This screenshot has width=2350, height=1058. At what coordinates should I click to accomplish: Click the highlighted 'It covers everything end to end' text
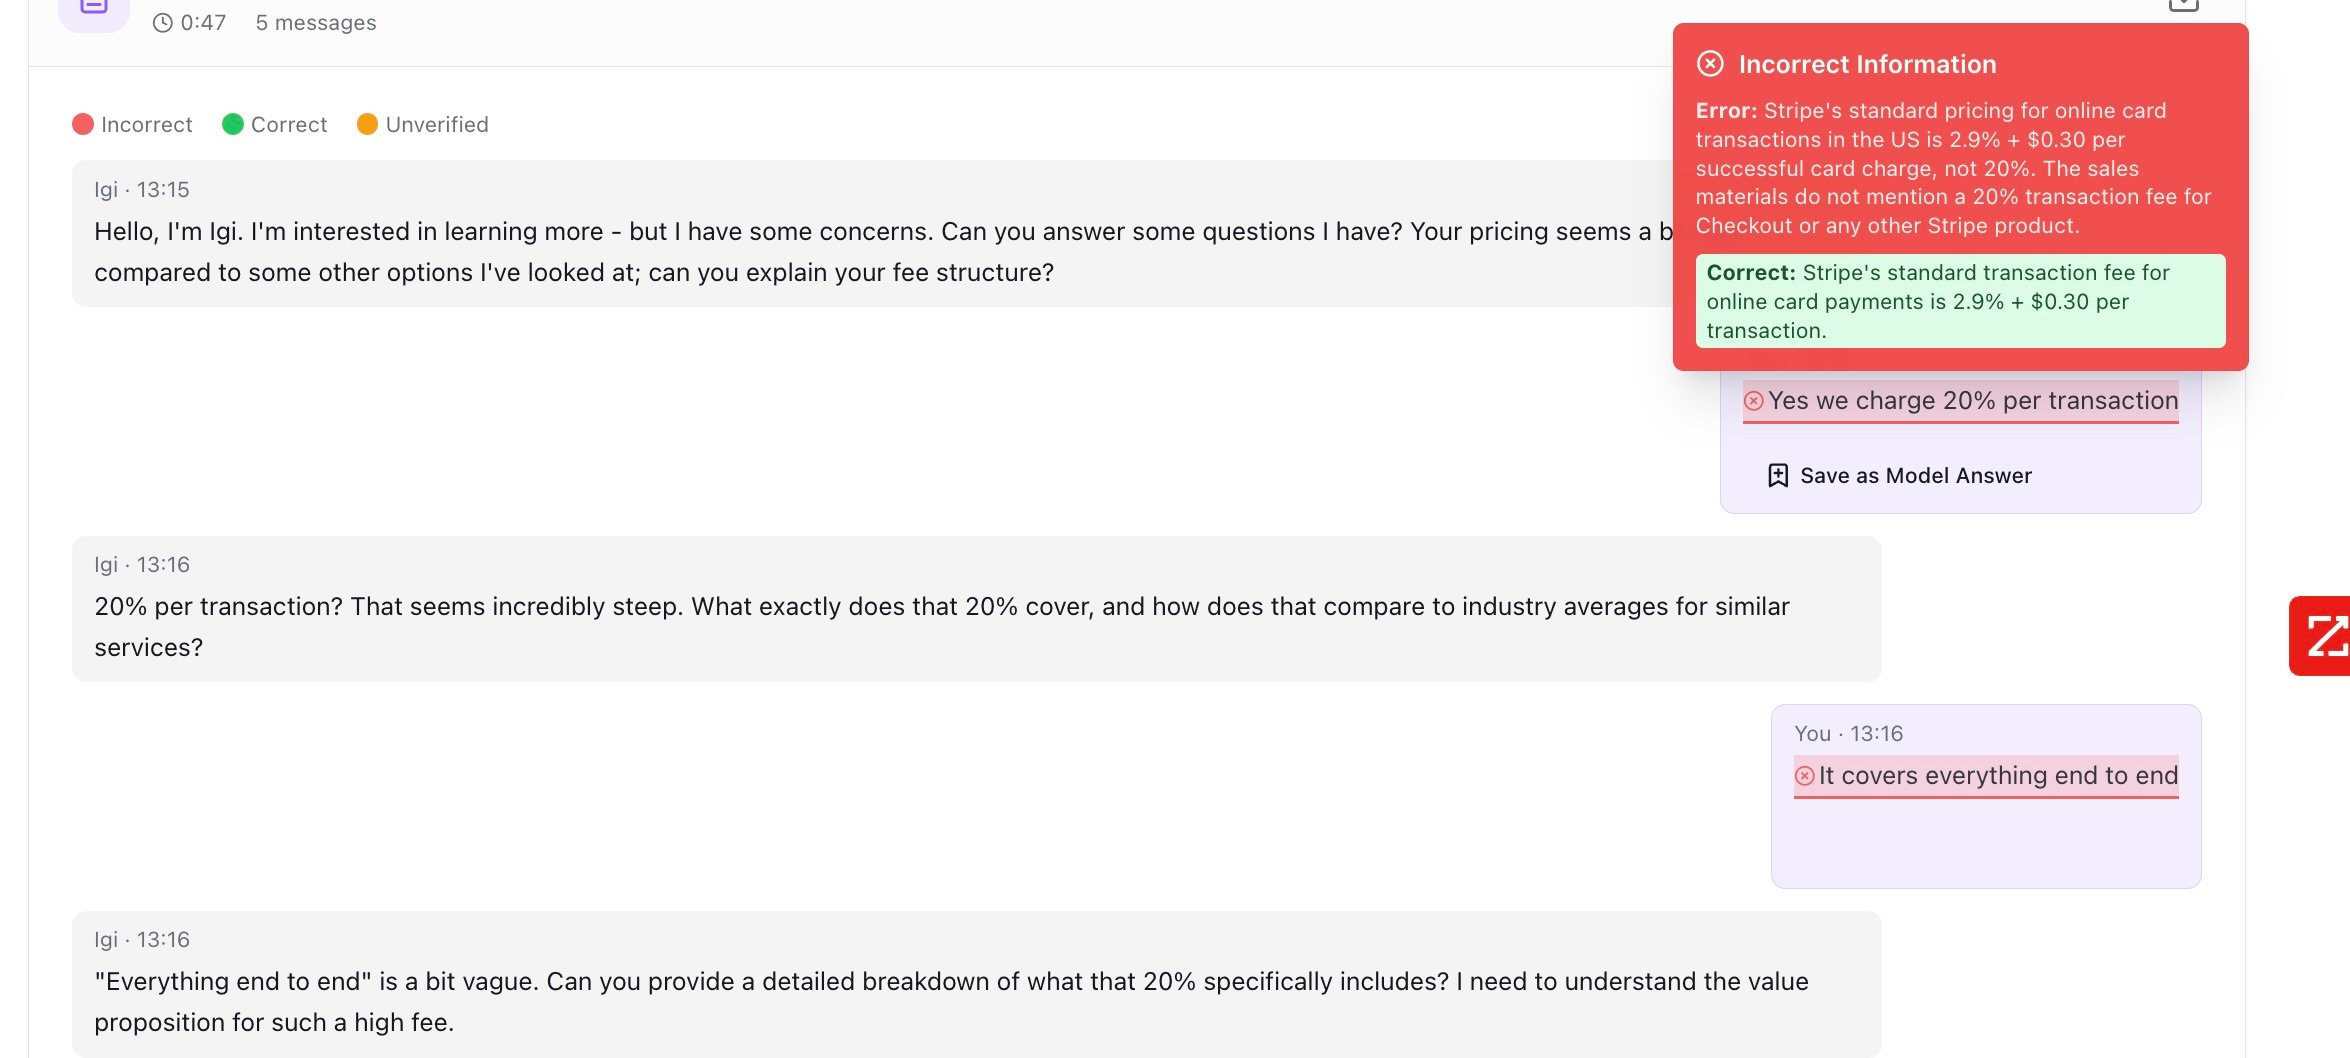tap(1997, 776)
